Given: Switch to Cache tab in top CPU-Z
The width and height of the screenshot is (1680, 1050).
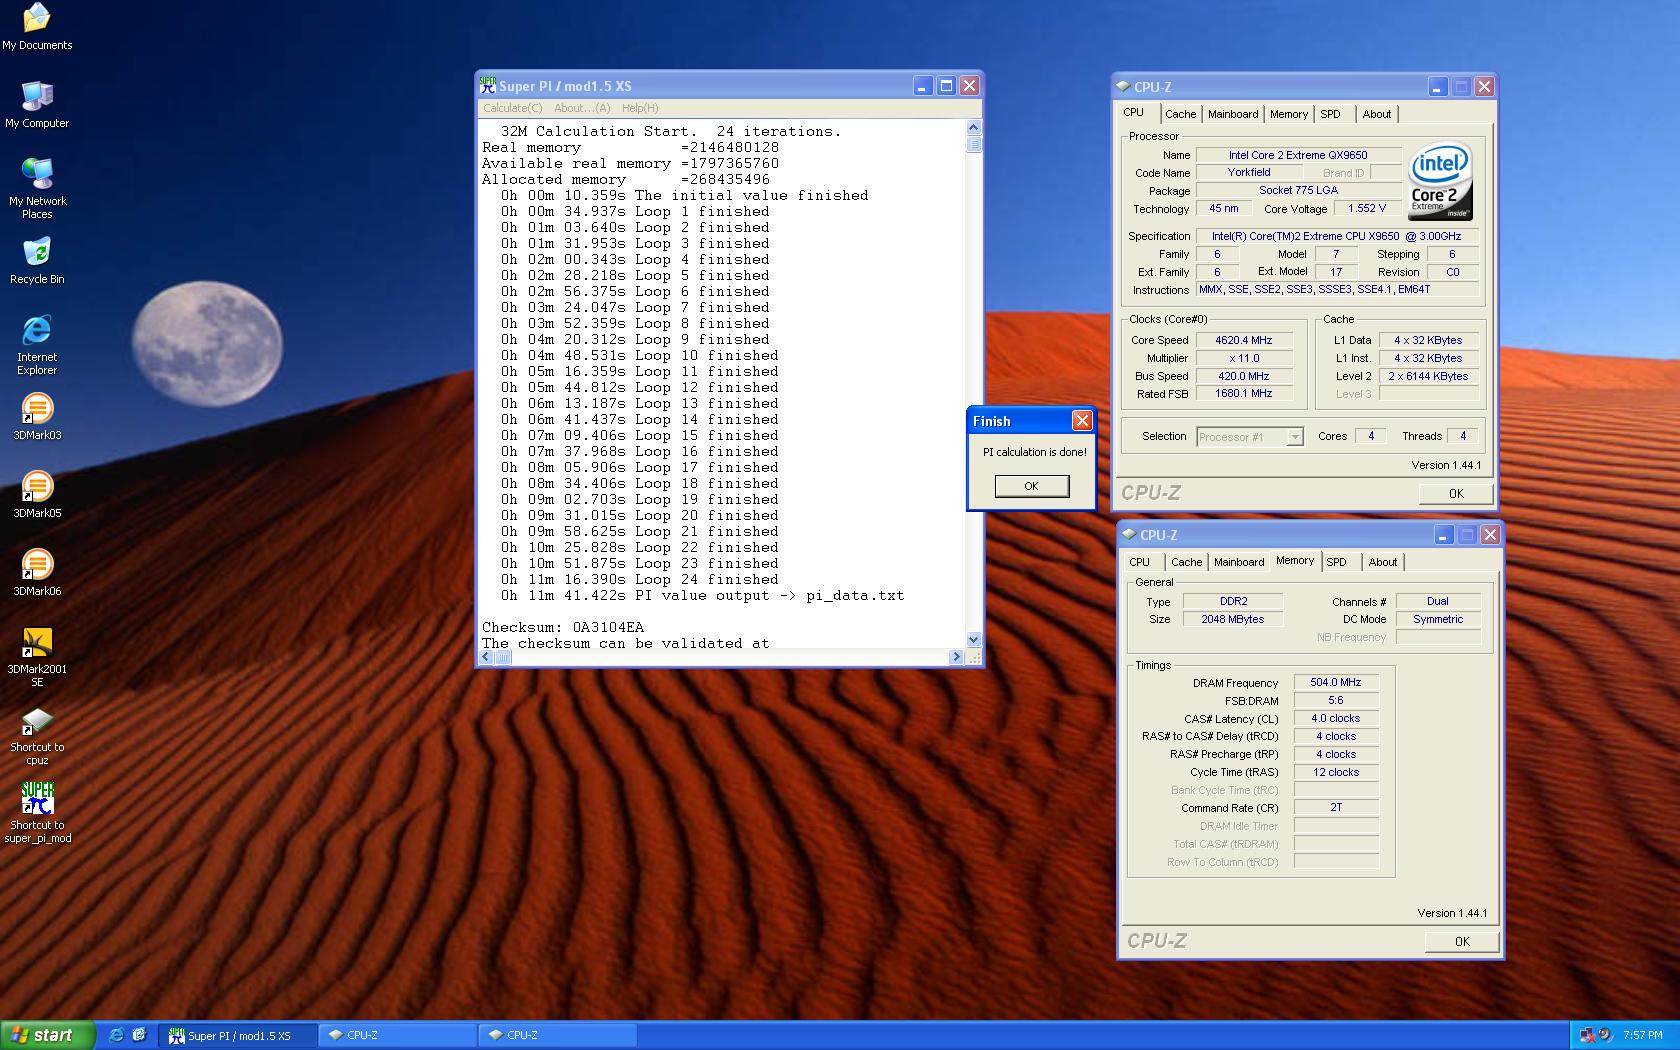Looking at the screenshot, I should tap(1181, 114).
